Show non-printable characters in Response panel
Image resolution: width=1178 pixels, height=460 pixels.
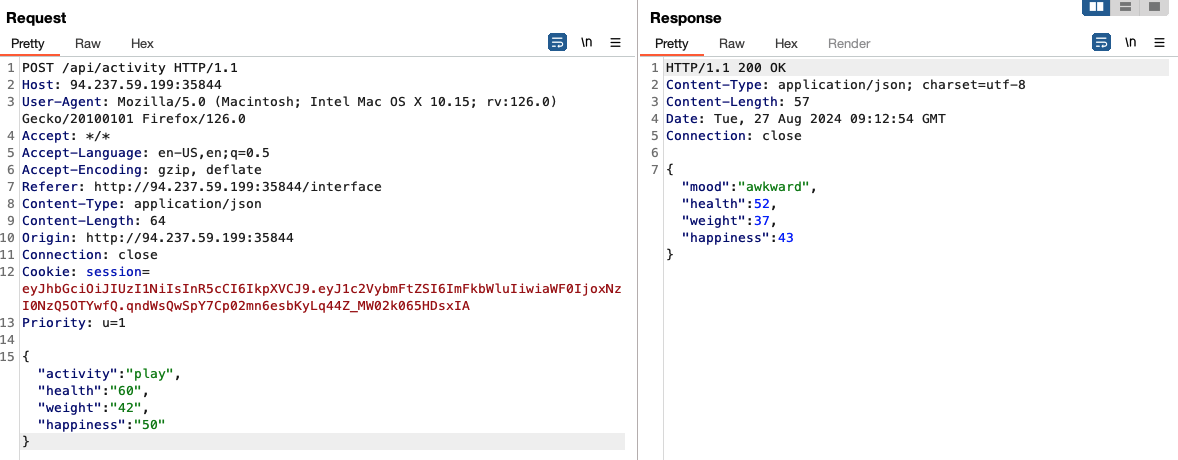(1131, 42)
